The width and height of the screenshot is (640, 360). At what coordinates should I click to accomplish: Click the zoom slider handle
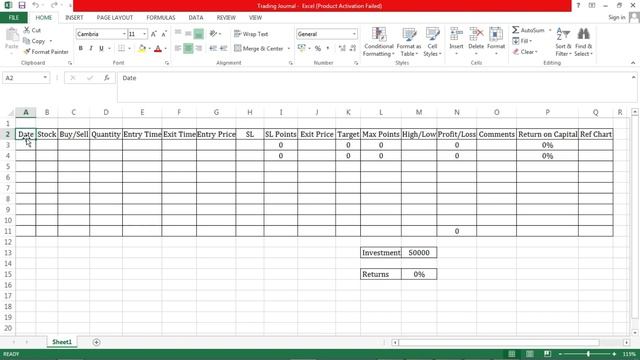pos(588,354)
